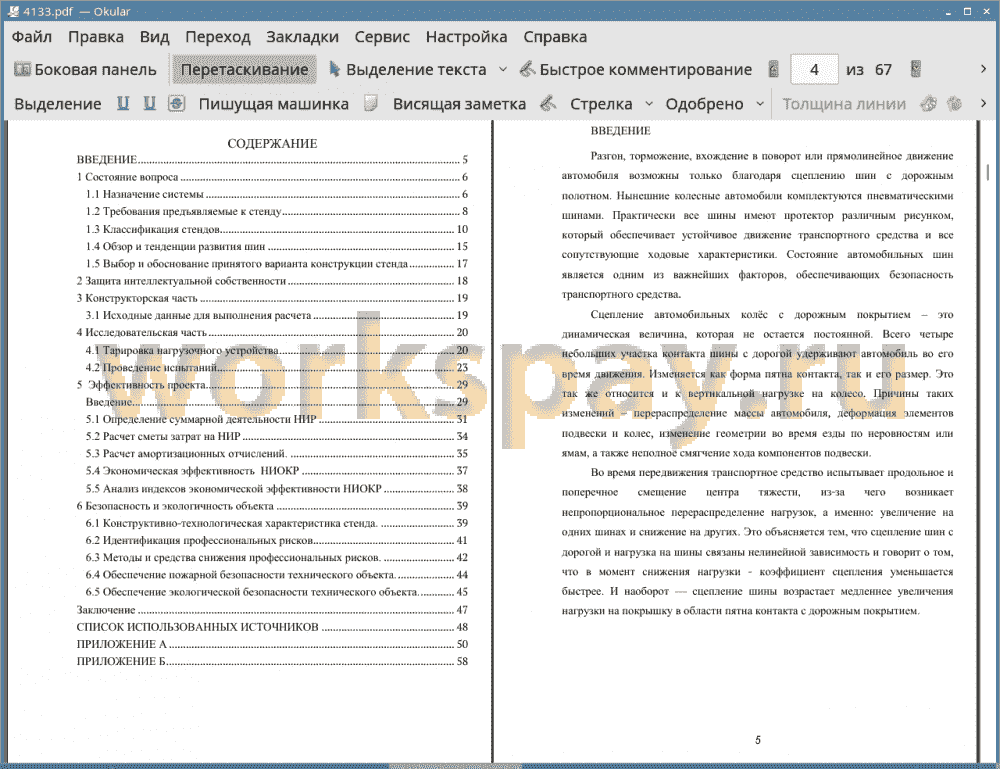Viewport: 1000px width, 769px height.
Task: Expand the Одобрено stamp dropdown
Action: (760, 104)
